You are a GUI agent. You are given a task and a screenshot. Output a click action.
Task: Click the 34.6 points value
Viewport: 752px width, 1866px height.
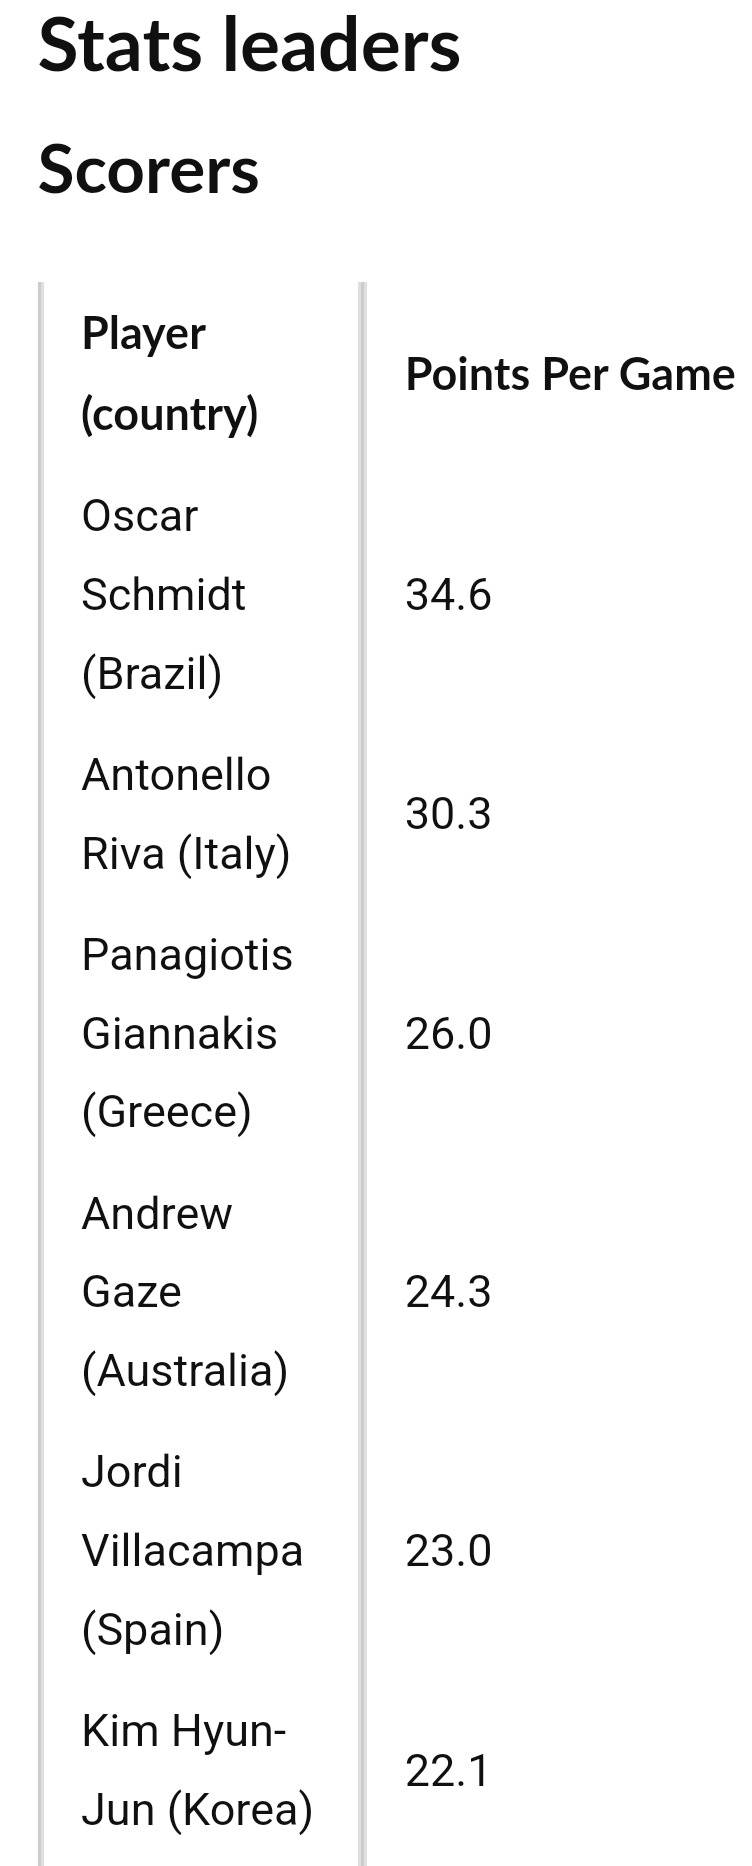[x=448, y=595]
